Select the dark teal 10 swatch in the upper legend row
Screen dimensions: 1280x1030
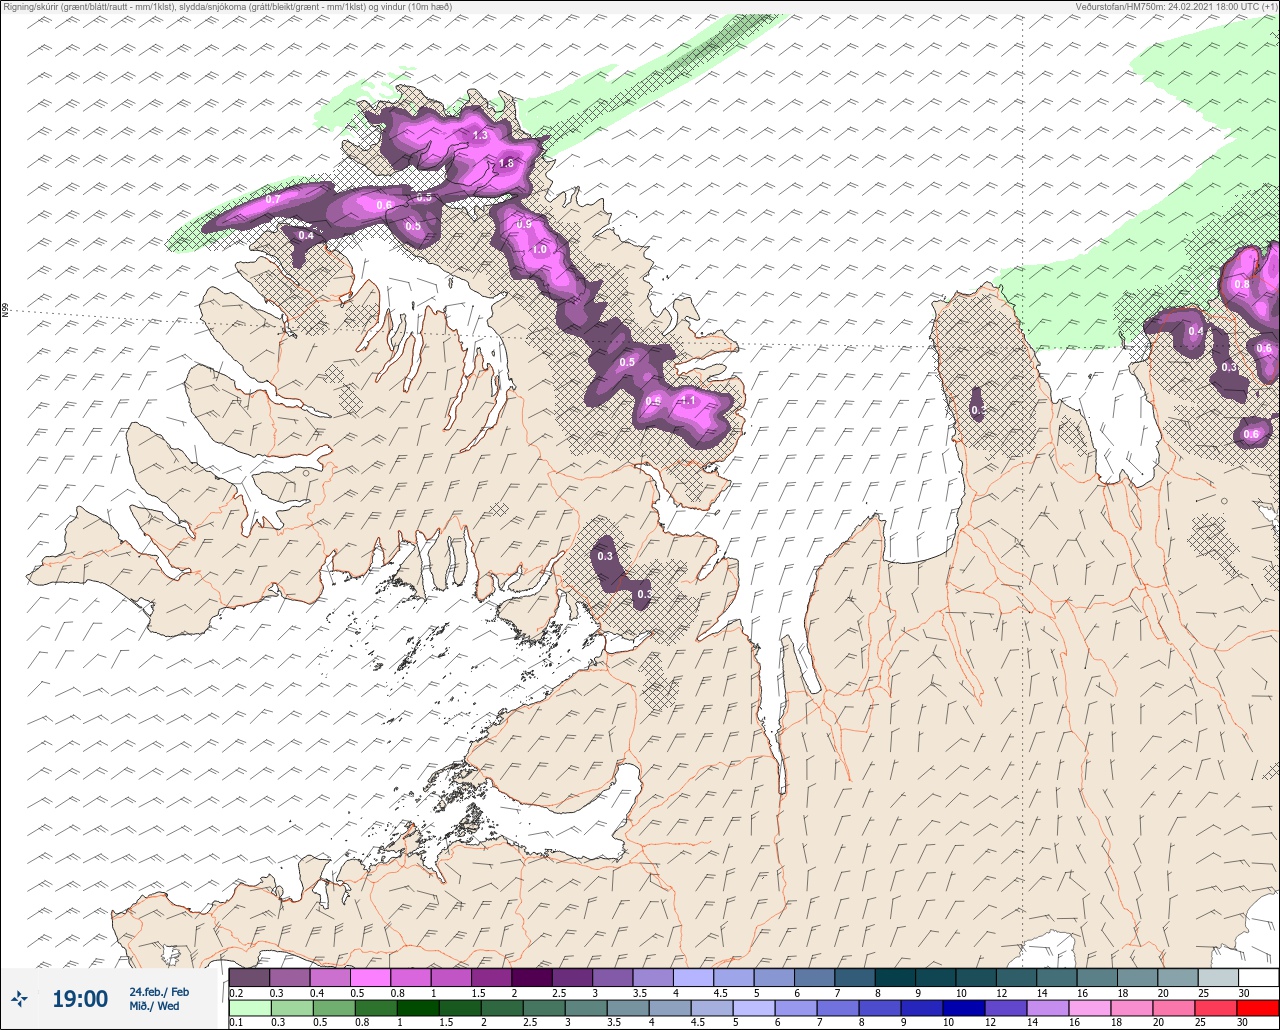[x=976, y=977]
